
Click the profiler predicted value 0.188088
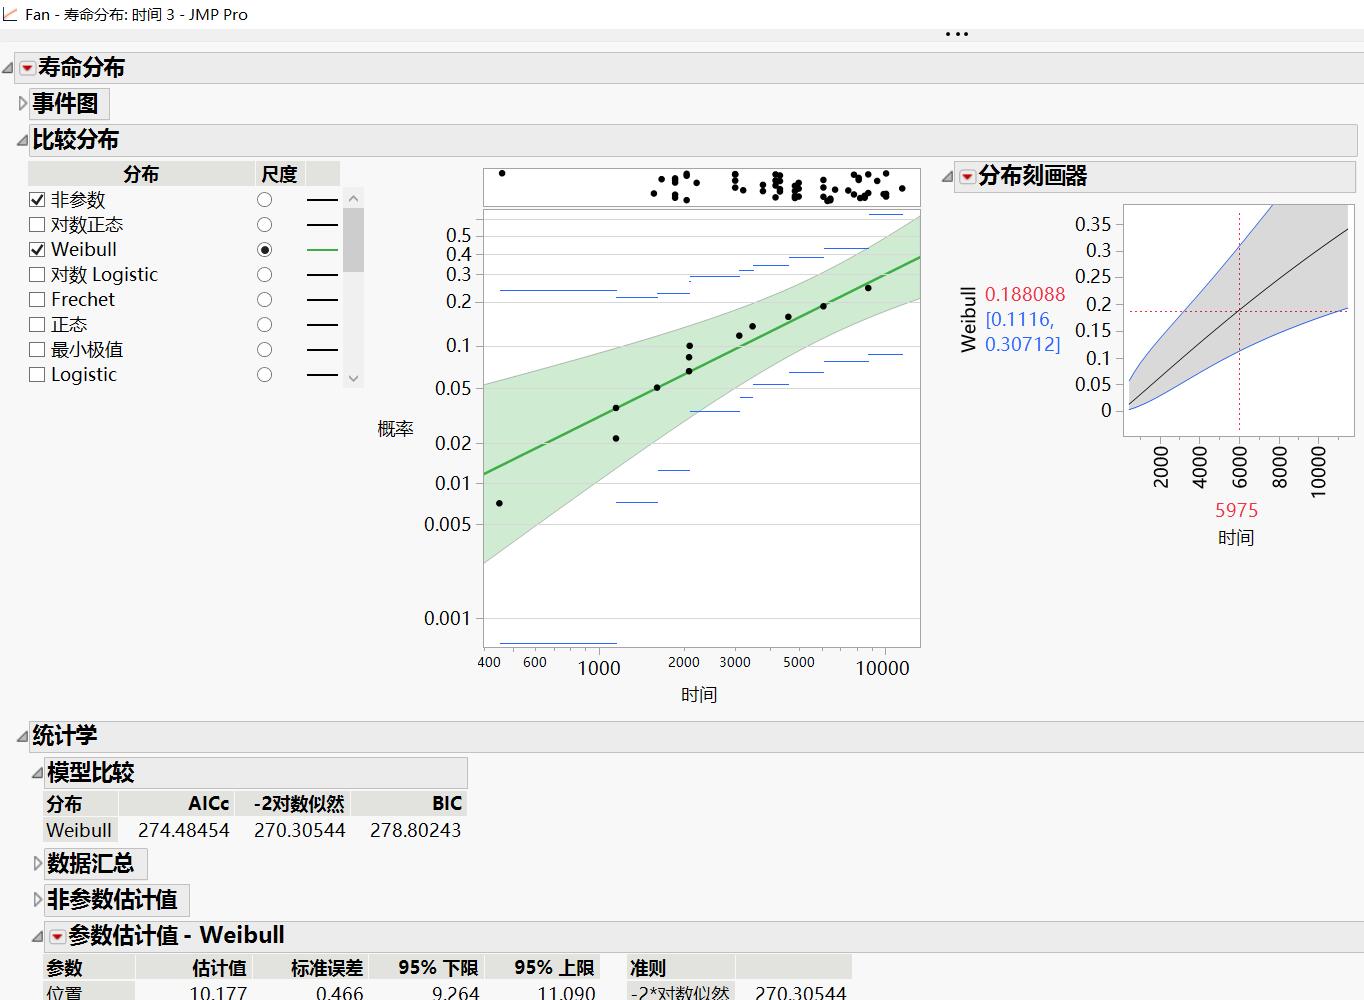tap(1025, 294)
